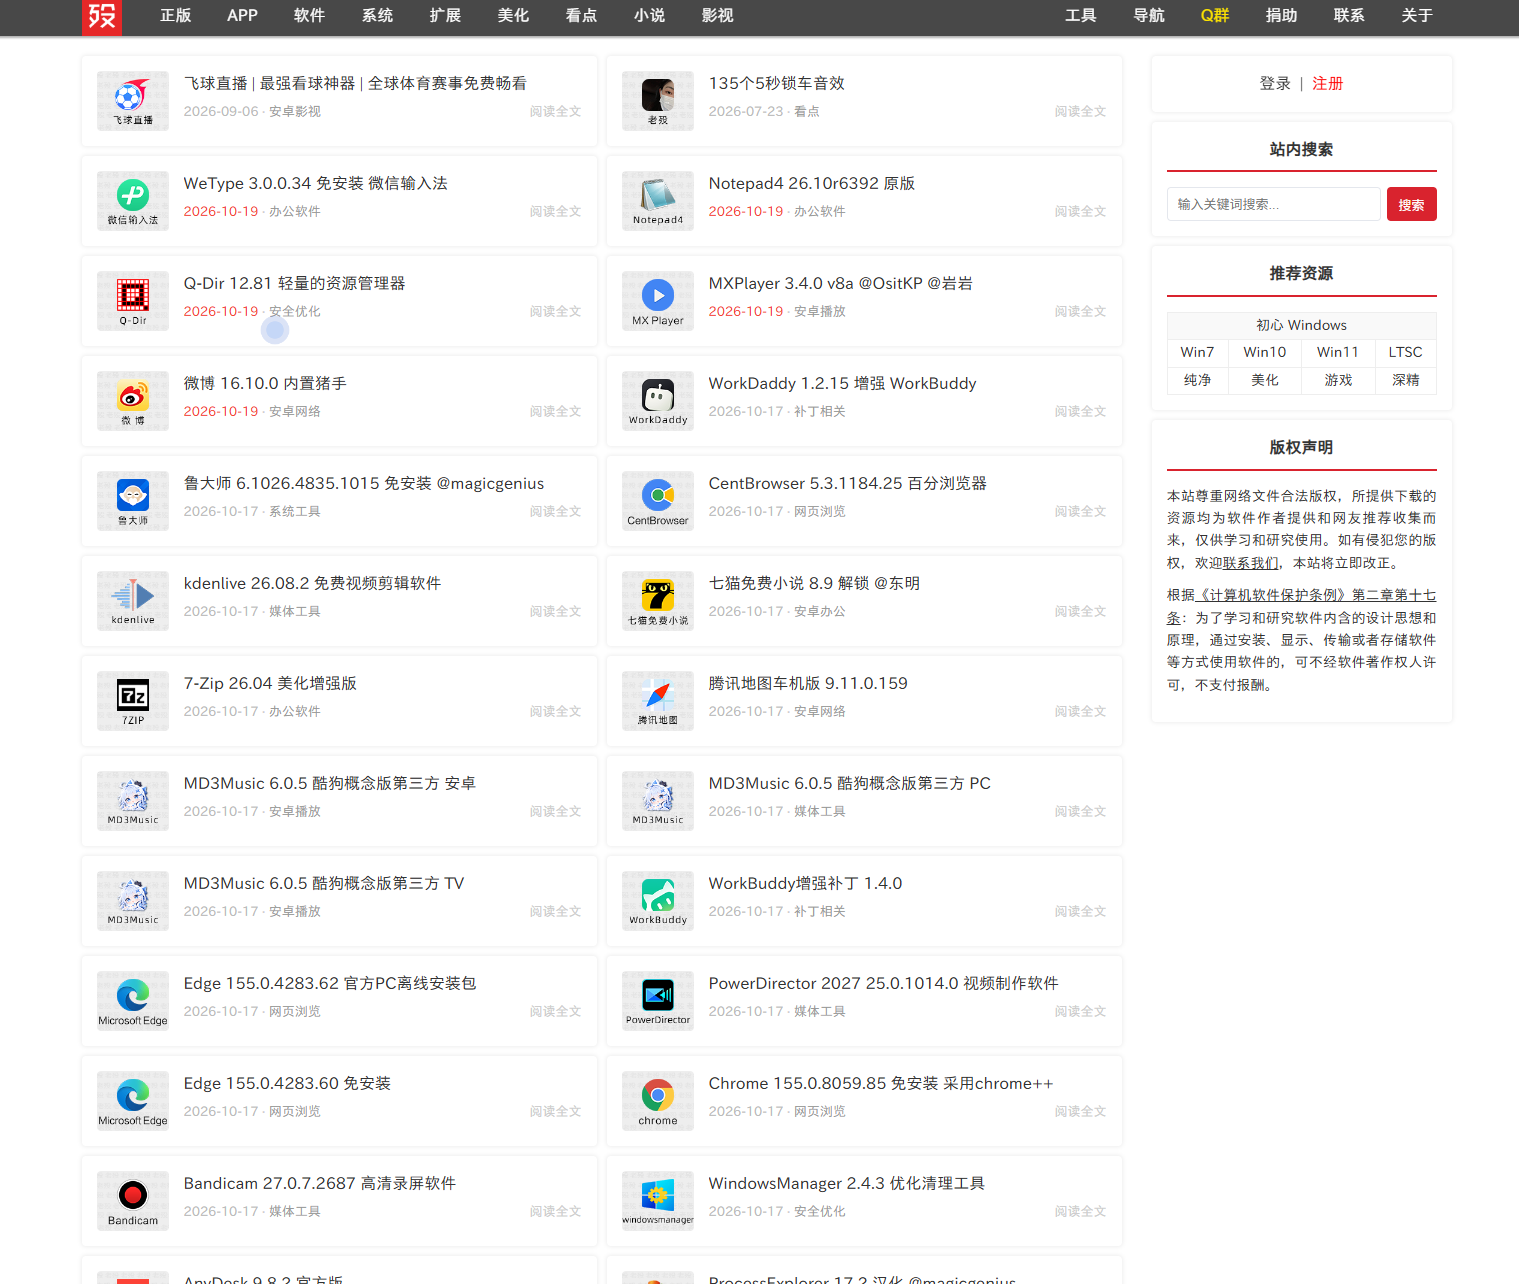Image resolution: width=1519 pixels, height=1284 pixels.
Task: Open the Notepad4 icon
Action: pos(658,201)
